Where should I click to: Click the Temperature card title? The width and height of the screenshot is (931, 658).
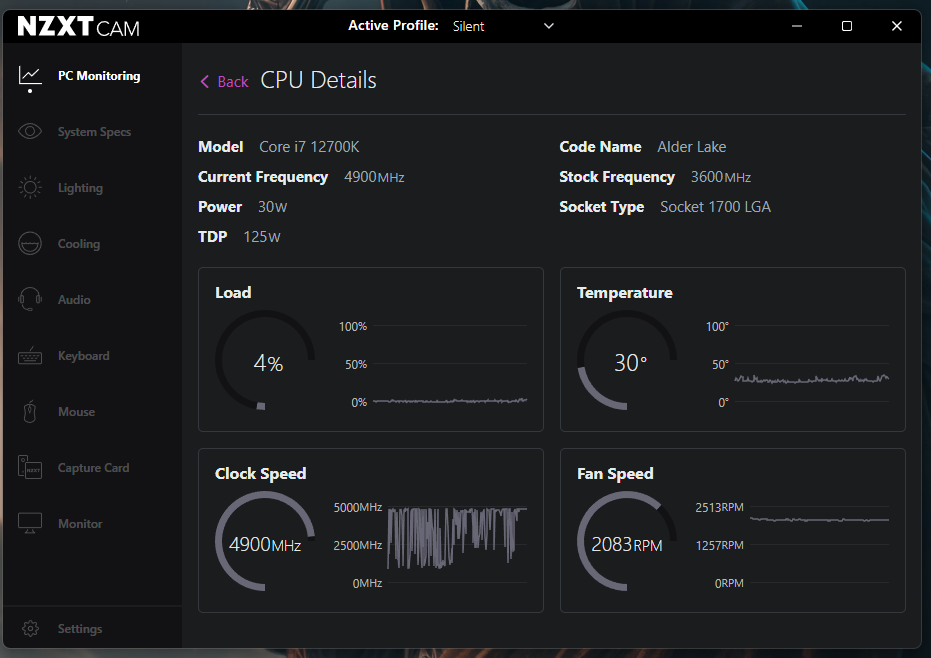coord(625,293)
